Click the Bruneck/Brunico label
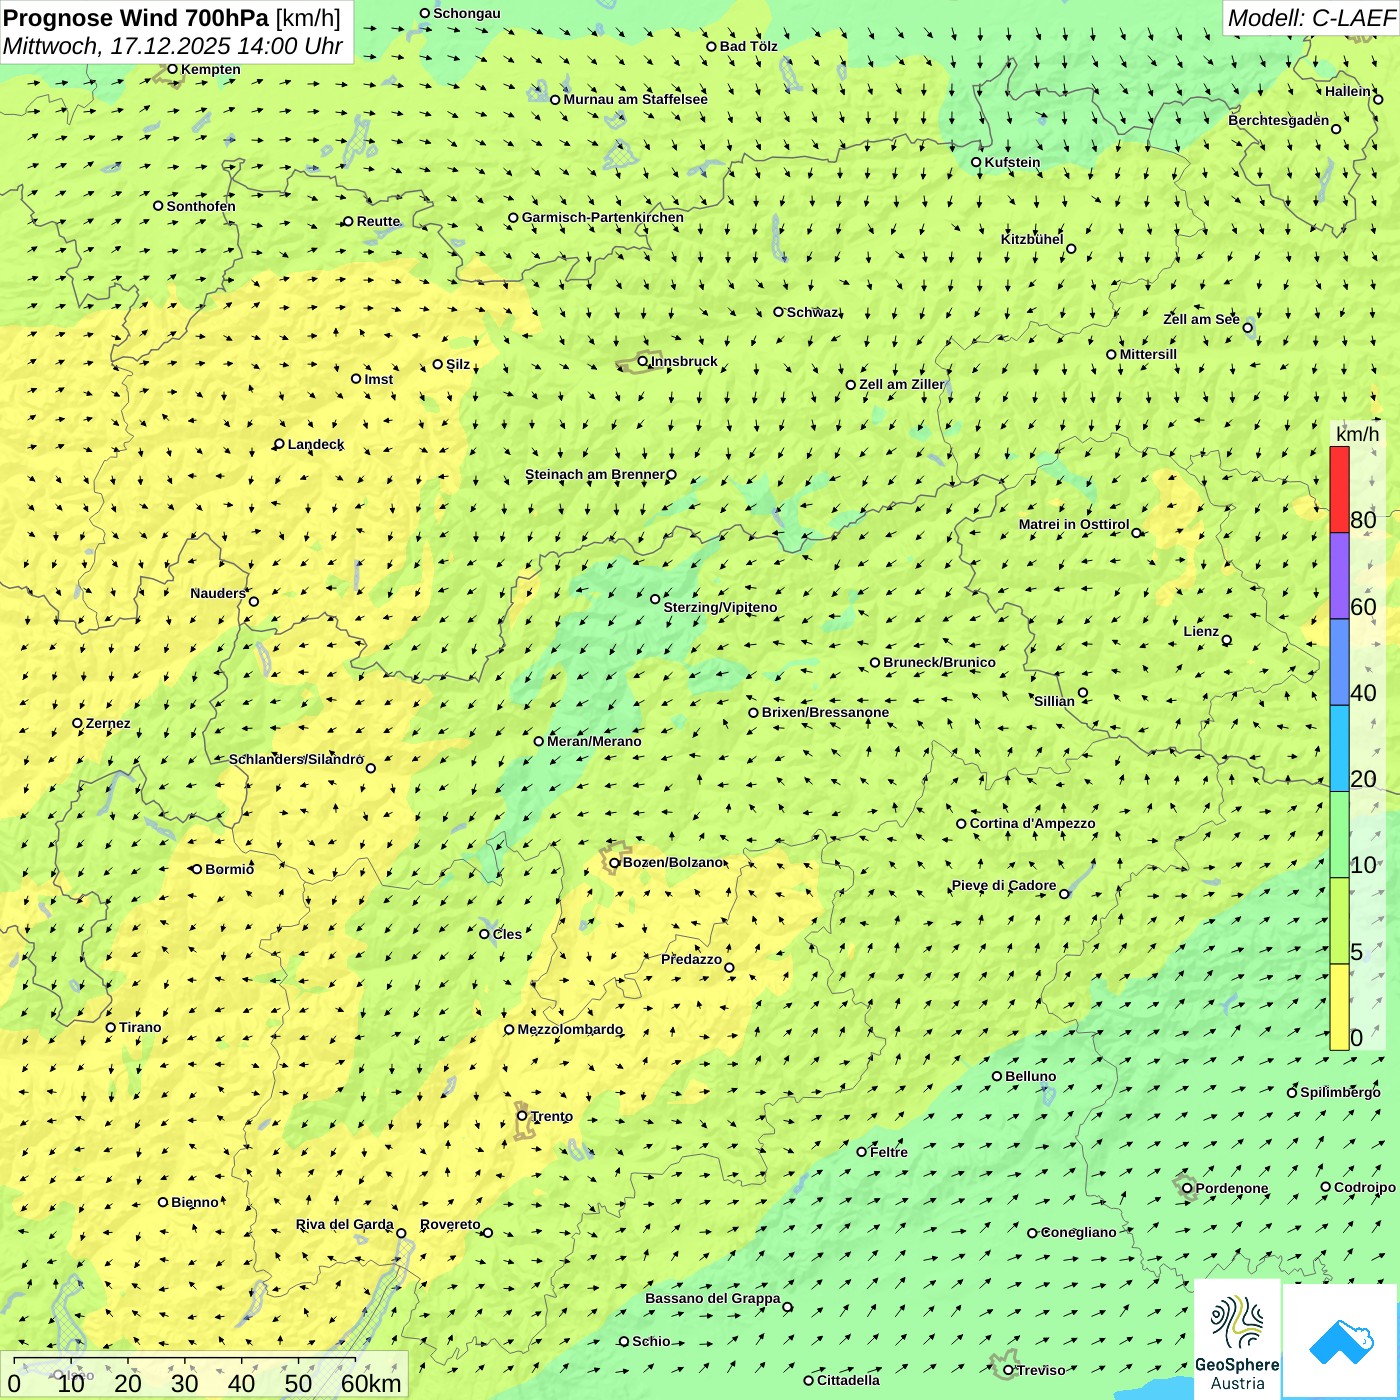This screenshot has height=1400, width=1400. tap(939, 662)
